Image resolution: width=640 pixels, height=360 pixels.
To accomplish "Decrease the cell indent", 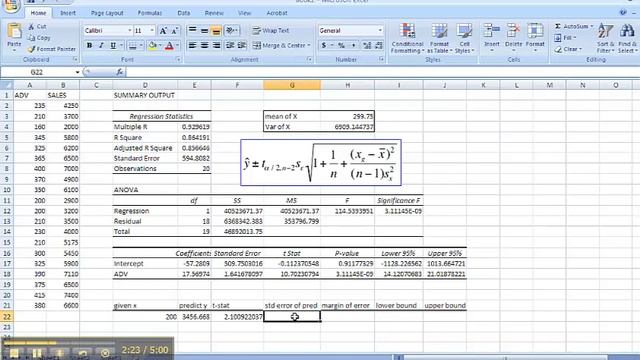I will tap(230, 45).
